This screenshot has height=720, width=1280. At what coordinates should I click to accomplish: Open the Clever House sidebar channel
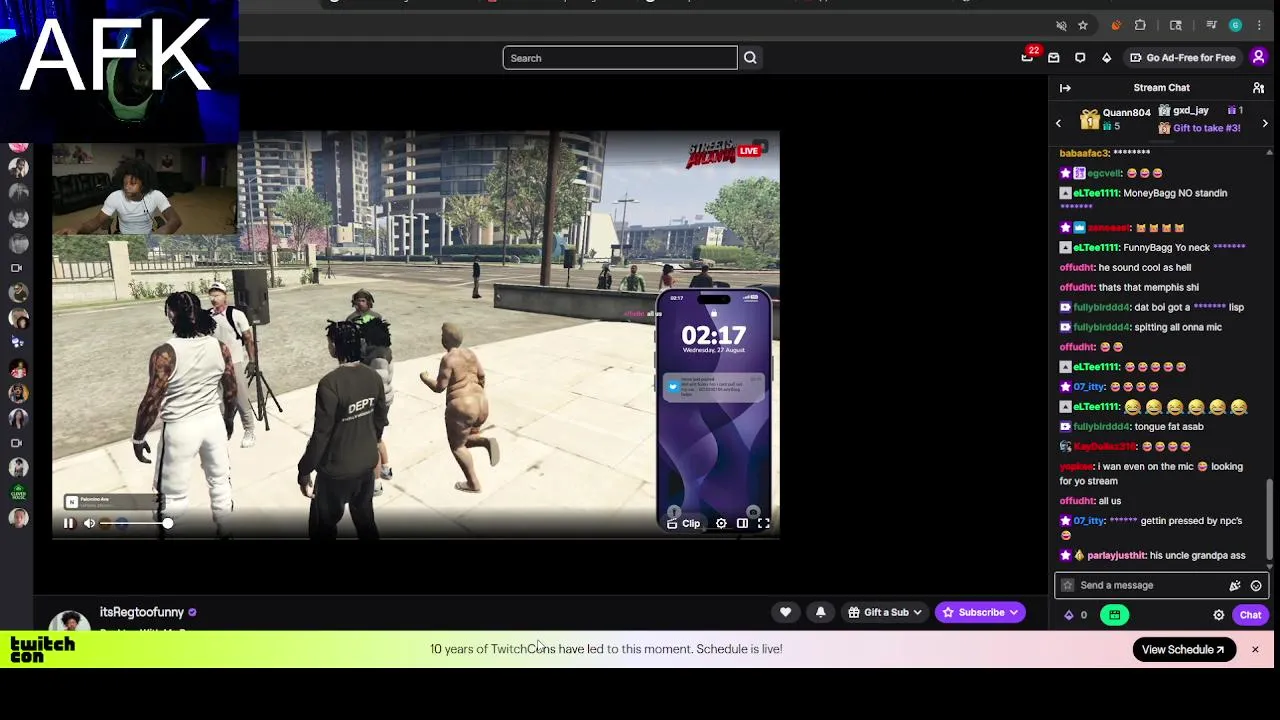(x=18, y=492)
